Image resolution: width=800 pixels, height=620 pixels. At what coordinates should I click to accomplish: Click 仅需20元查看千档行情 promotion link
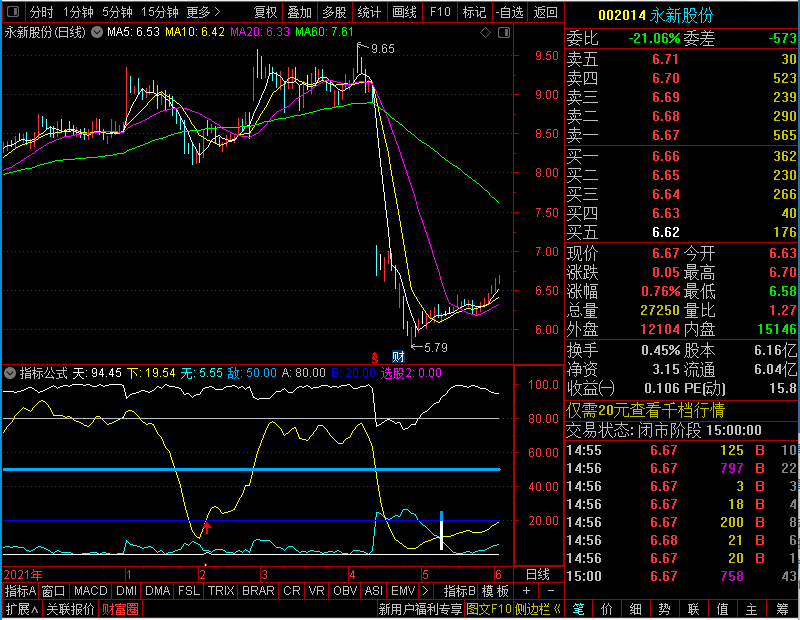645,410
